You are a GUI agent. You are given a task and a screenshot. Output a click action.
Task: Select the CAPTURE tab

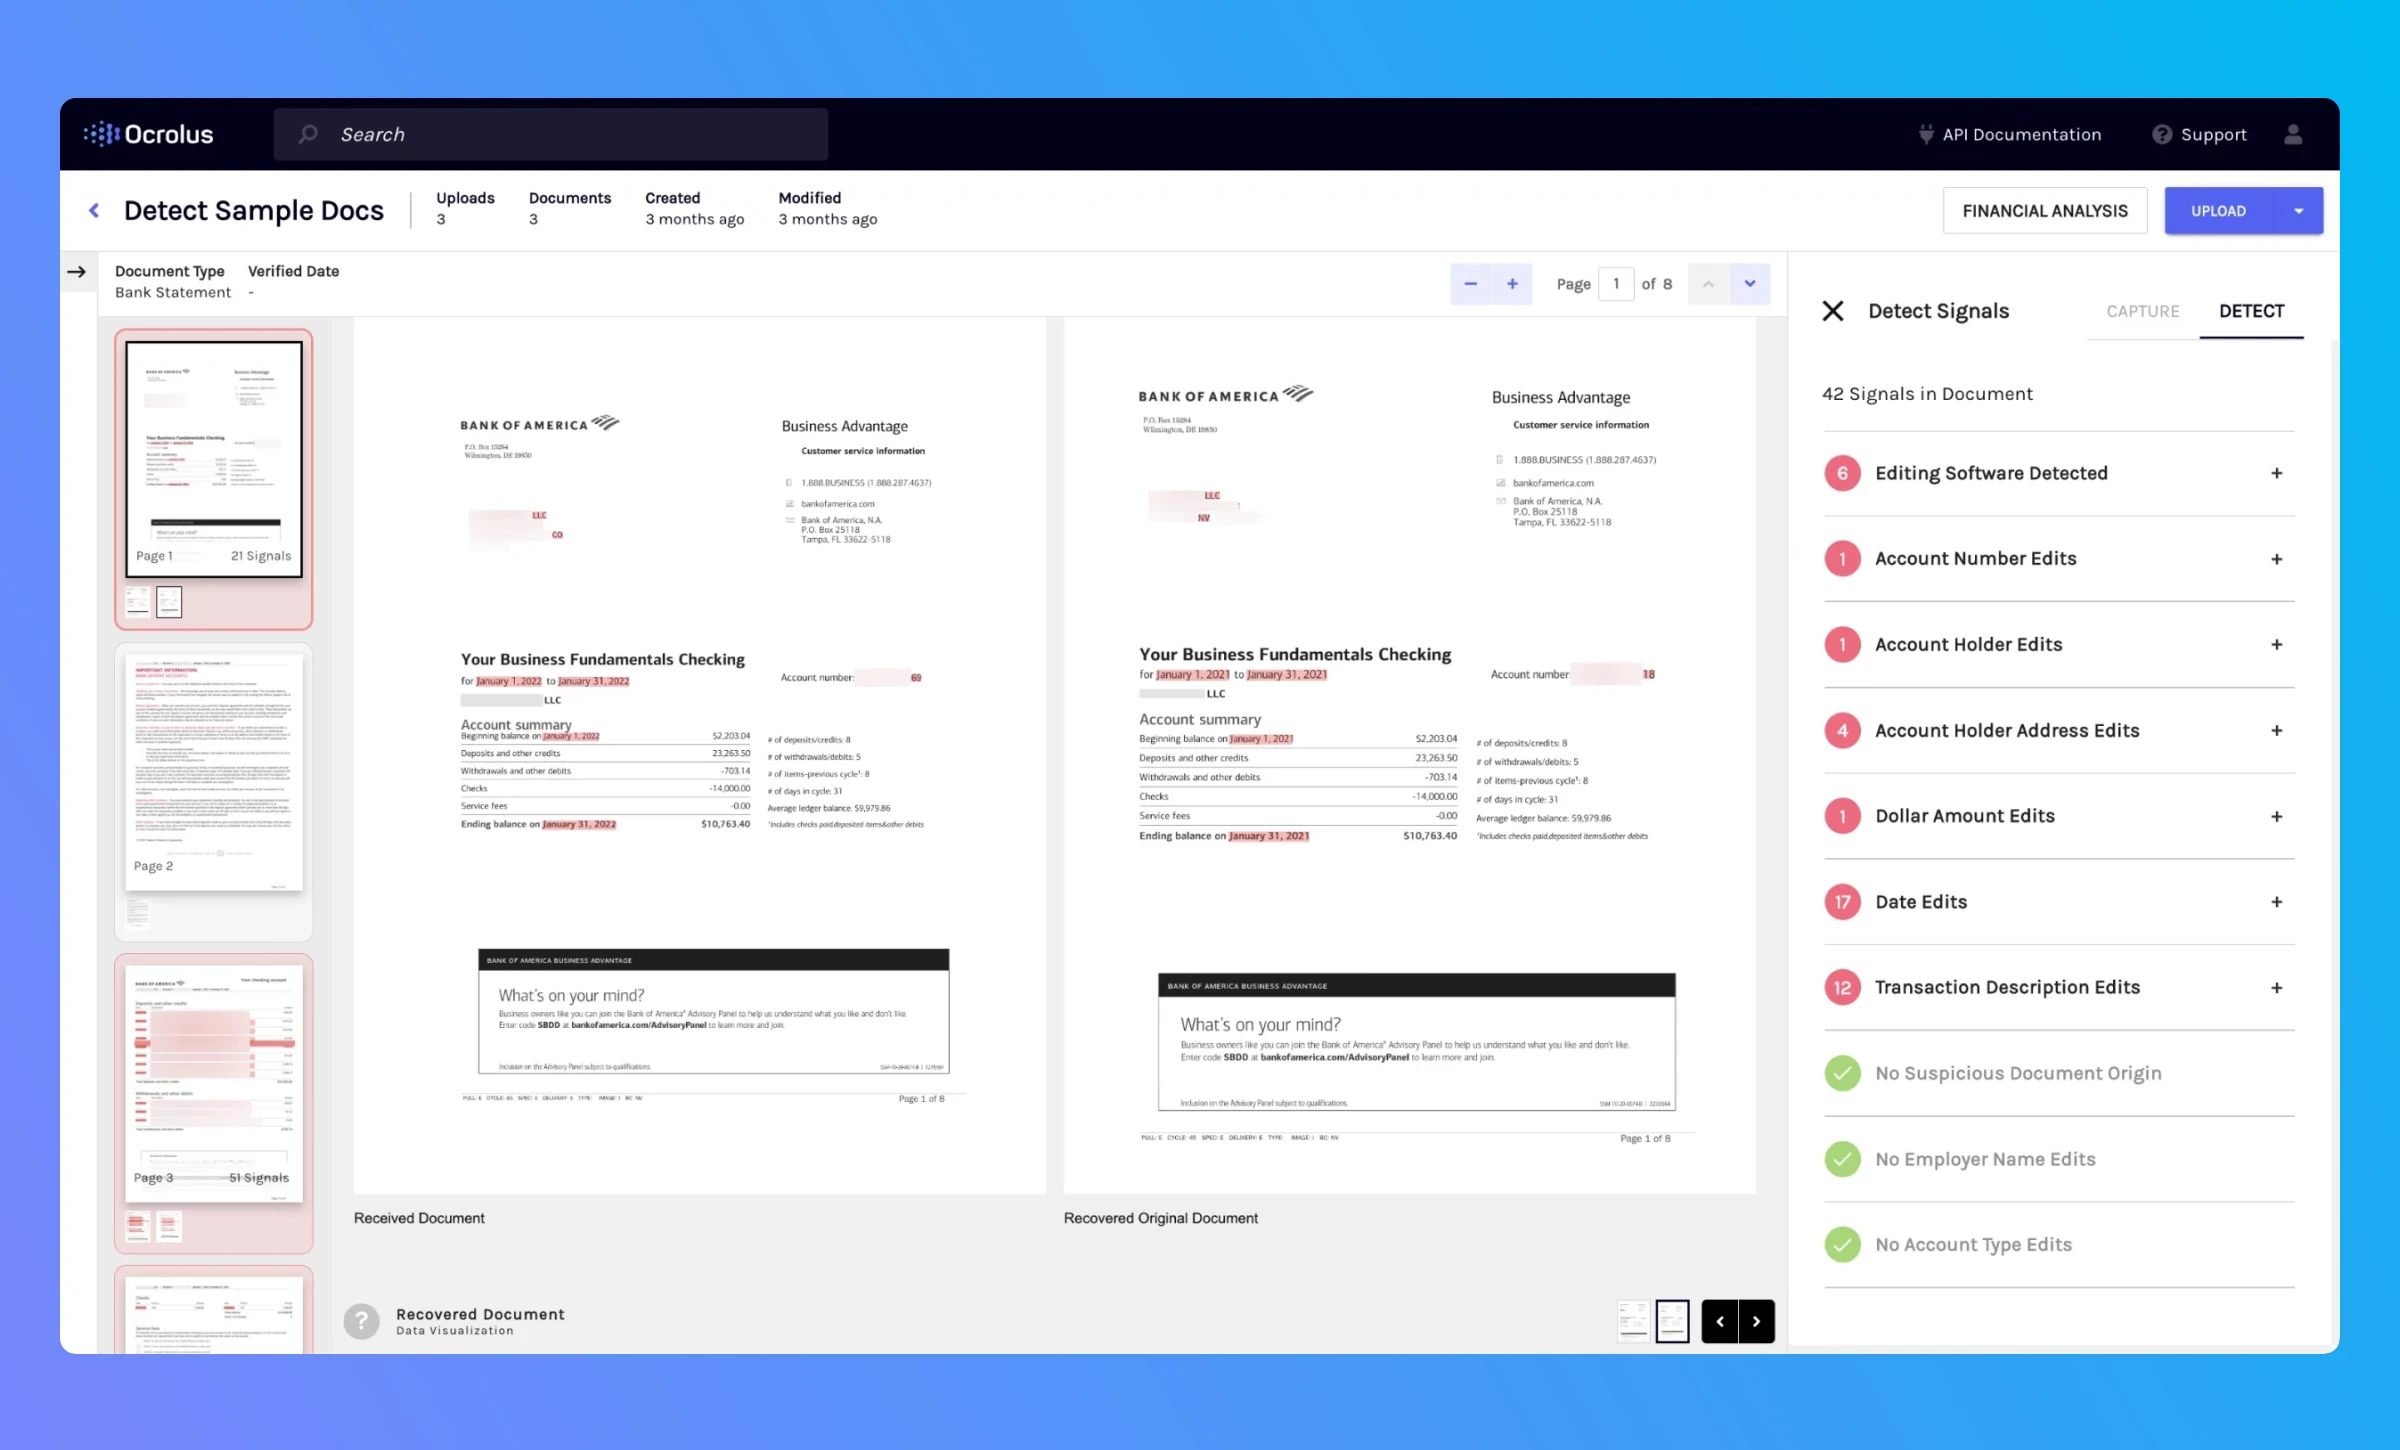coord(2139,310)
